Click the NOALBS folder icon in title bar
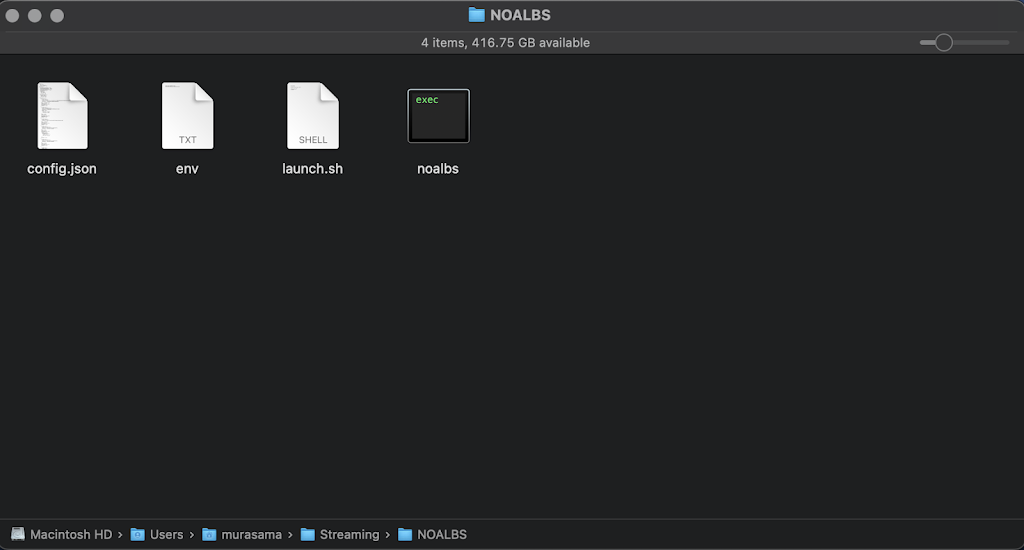 (x=476, y=15)
